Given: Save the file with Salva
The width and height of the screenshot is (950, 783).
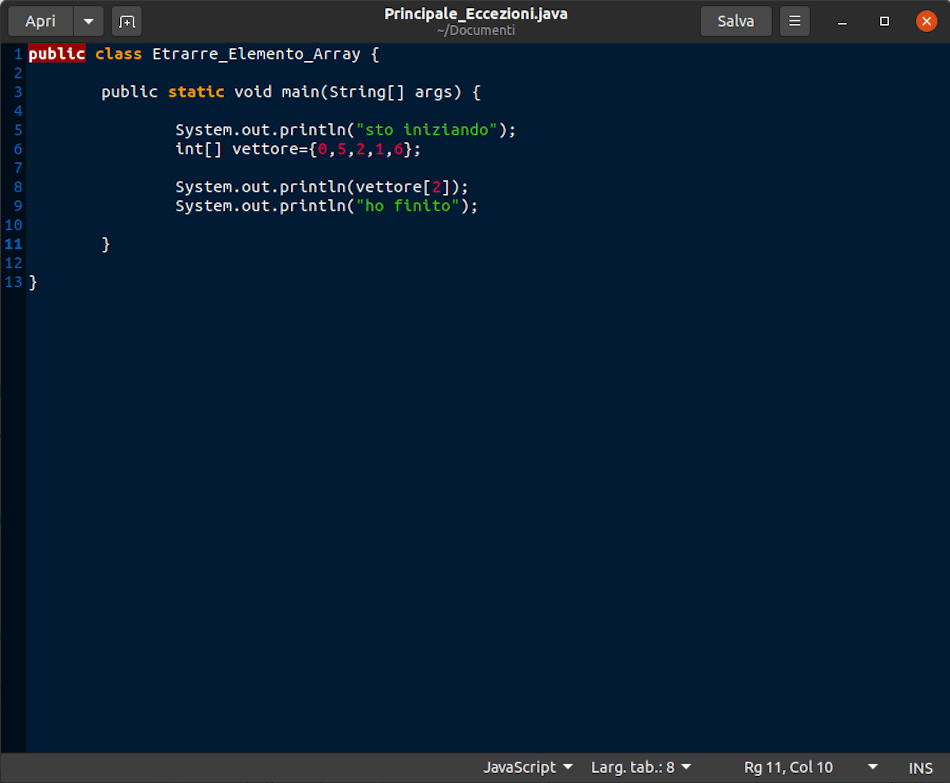Looking at the screenshot, I should [x=736, y=21].
